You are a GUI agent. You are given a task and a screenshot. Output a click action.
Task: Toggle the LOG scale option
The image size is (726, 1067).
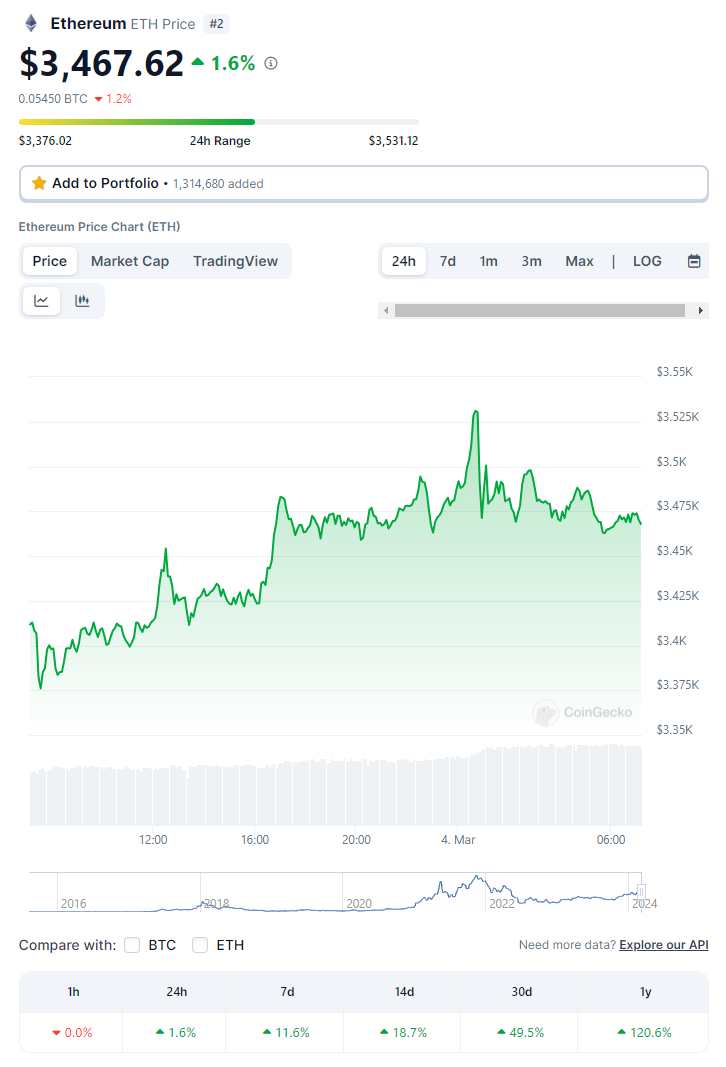point(647,261)
